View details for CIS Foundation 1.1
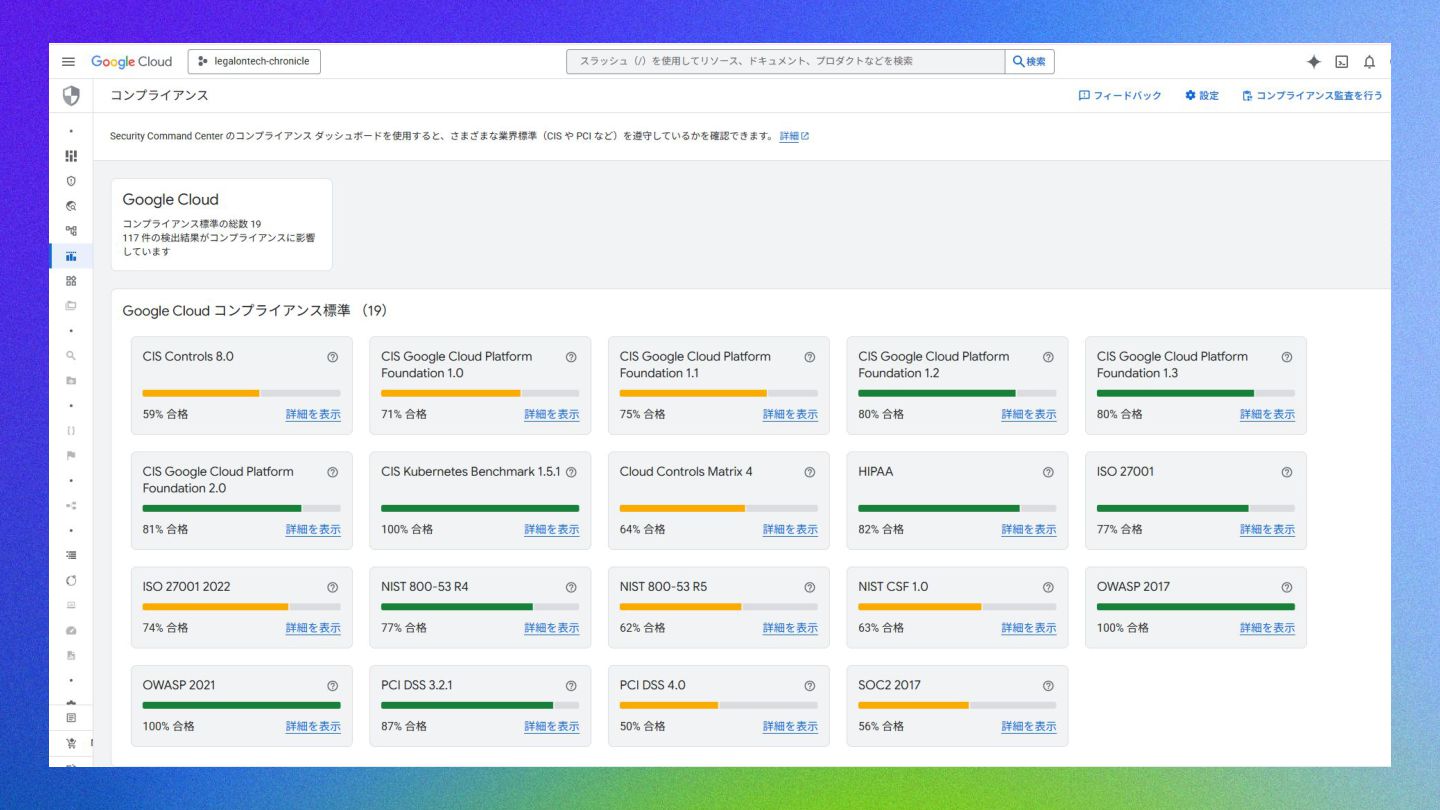This screenshot has width=1440, height=810. click(790, 414)
